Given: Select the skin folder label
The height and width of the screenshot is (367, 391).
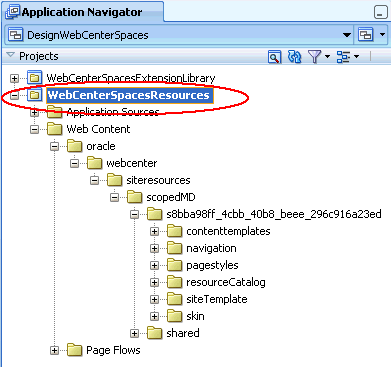Looking at the screenshot, I should coord(195,316).
